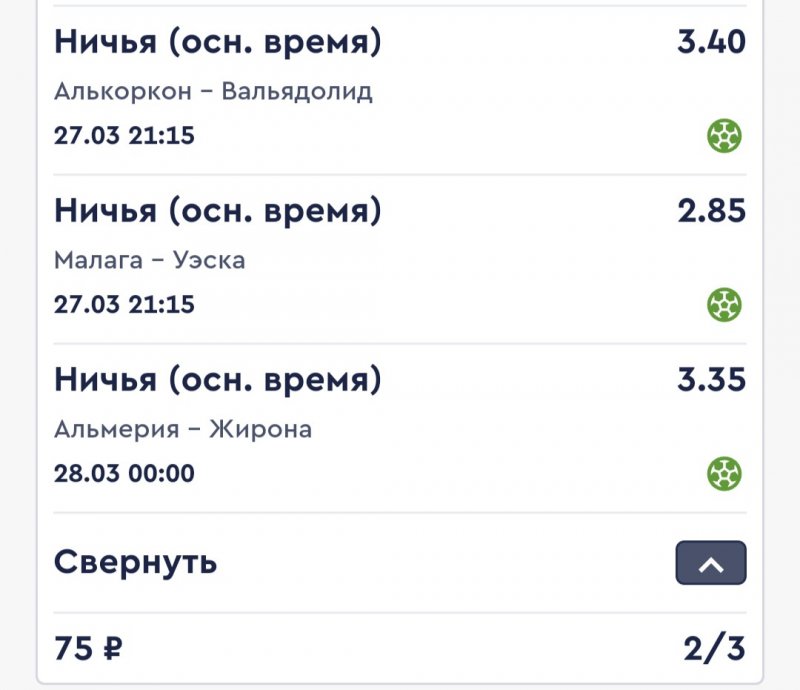Image resolution: width=800 pixels, height=690 pixels.
Task: Click the 28.03 00:00 match time
Action: pos(124,472)
